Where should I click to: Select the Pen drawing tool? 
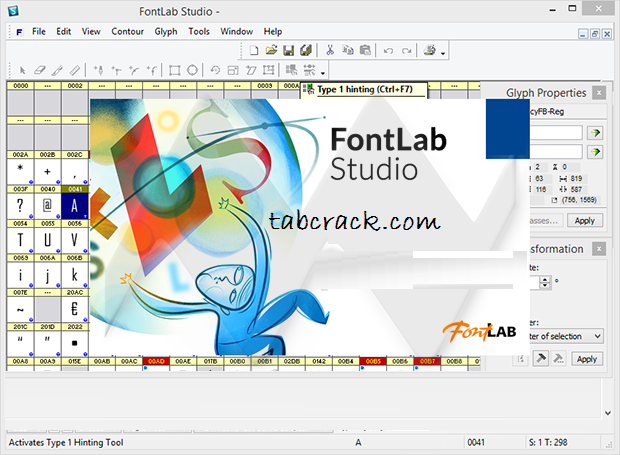tap(98, 70)
